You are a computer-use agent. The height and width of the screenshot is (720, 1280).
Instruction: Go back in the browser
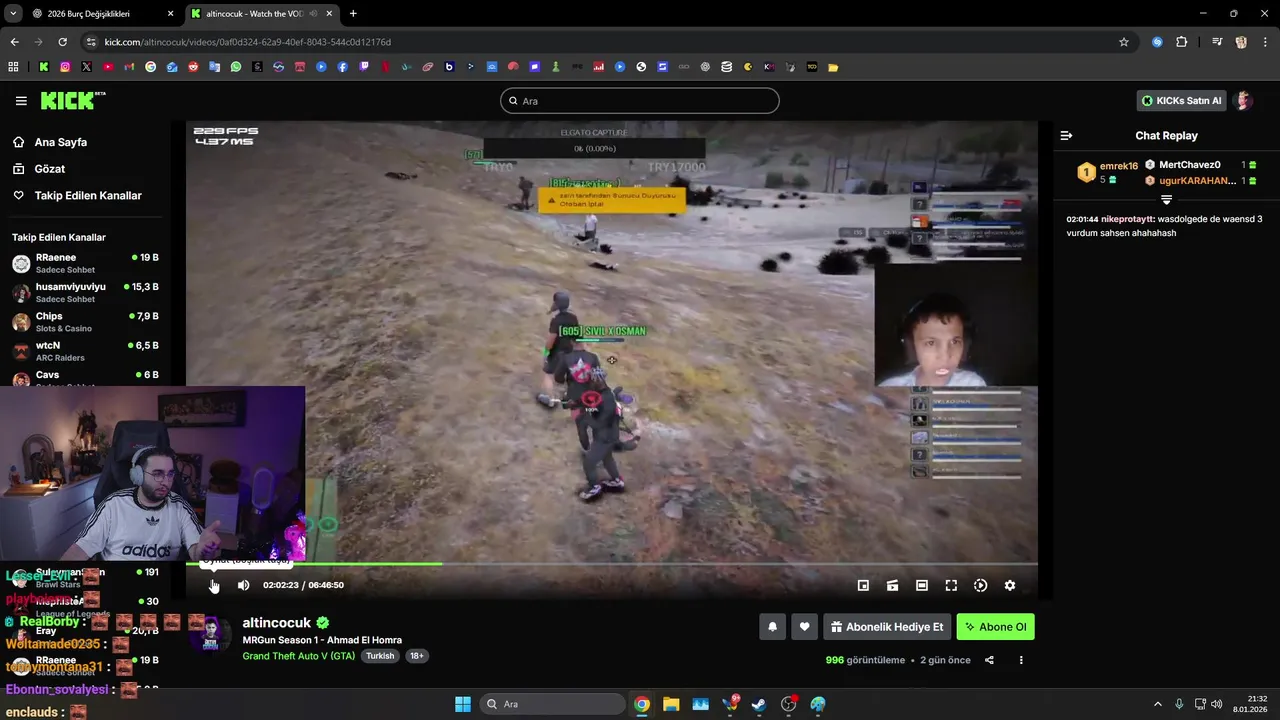click(x=14, y=42)
